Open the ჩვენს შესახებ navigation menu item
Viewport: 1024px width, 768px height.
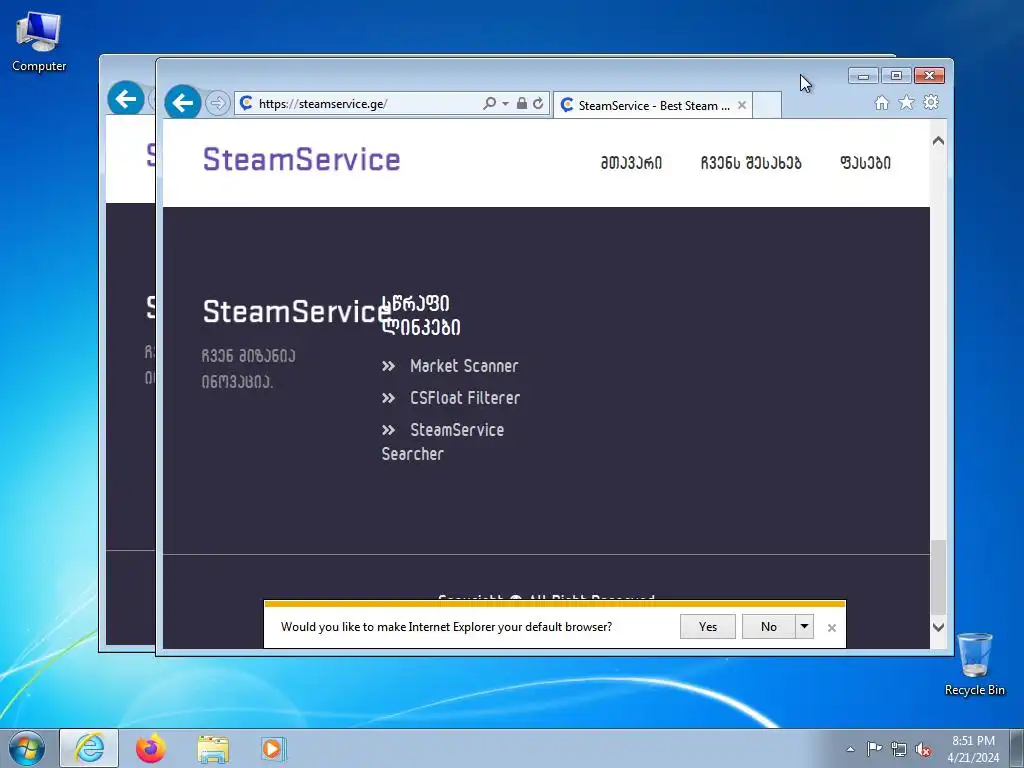click(x=751, y=163)
